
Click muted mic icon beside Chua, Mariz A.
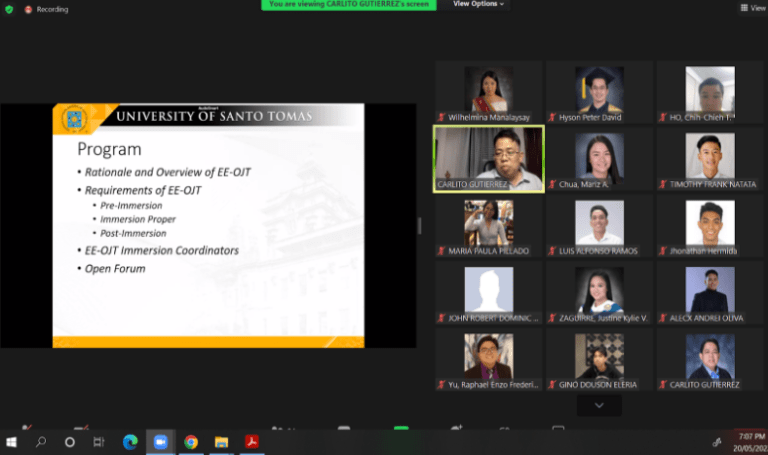(552, 185)
